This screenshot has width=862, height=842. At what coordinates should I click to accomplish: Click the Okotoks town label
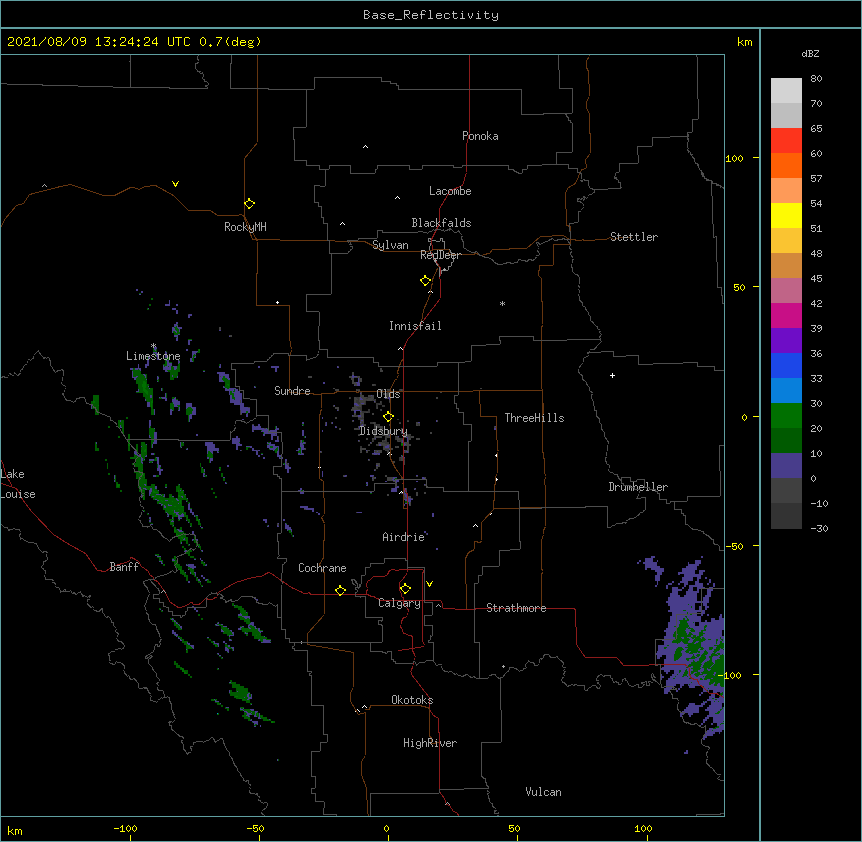click(x=412, y=700)
